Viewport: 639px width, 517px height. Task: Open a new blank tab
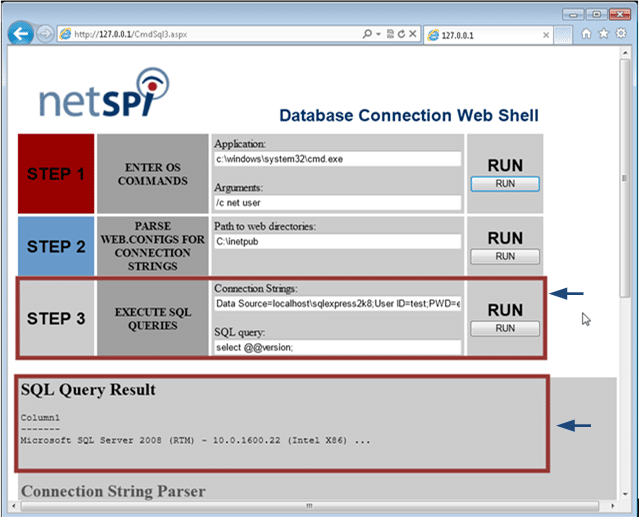[563, 35]
